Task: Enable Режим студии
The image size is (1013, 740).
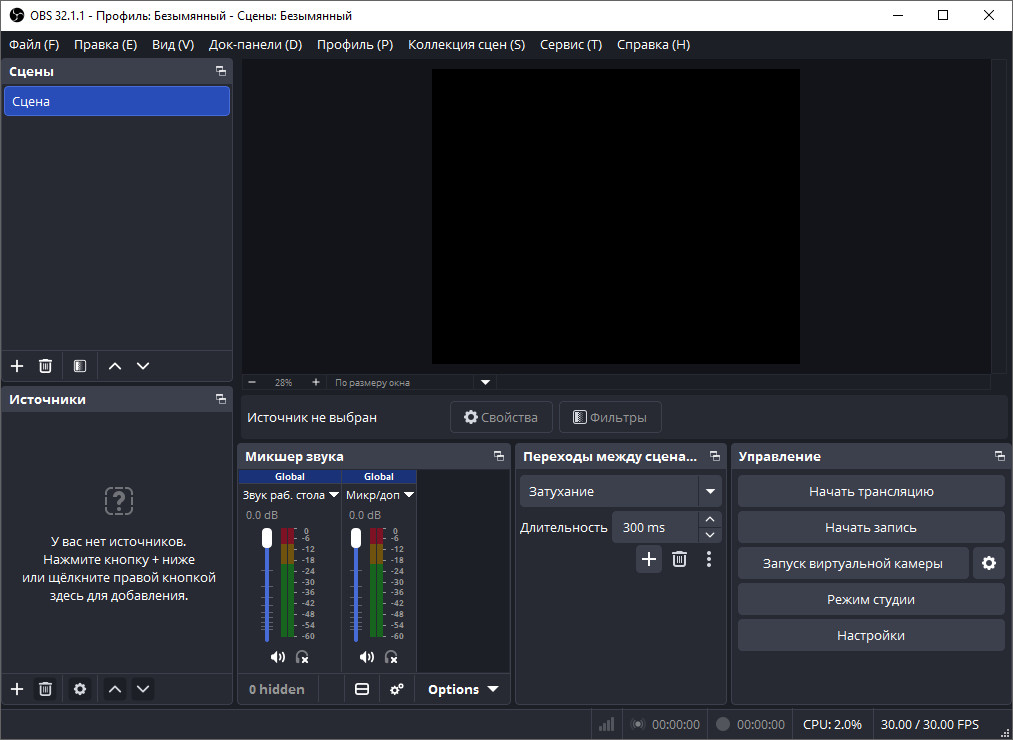Action: 870,599
